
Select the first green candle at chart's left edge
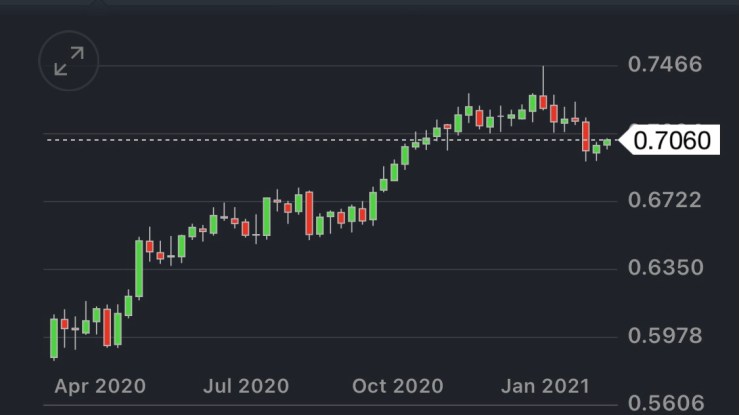54,337
